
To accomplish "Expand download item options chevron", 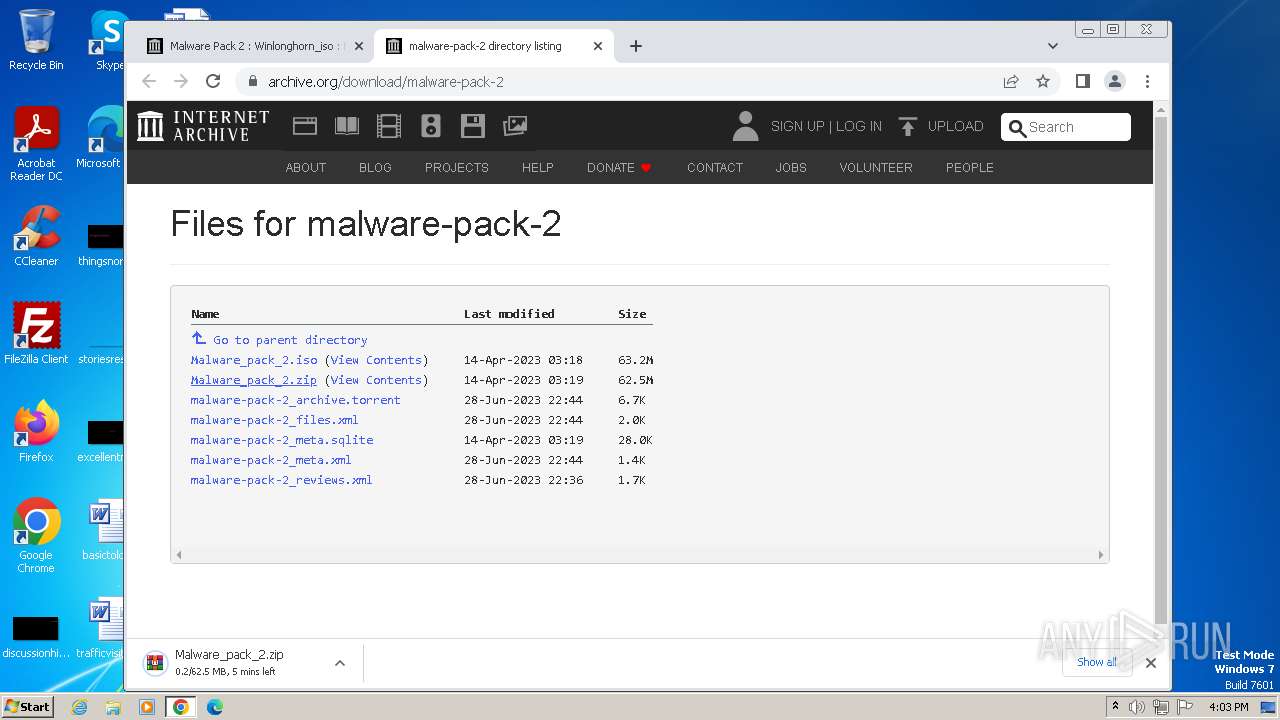I will [x=340, y=663].
